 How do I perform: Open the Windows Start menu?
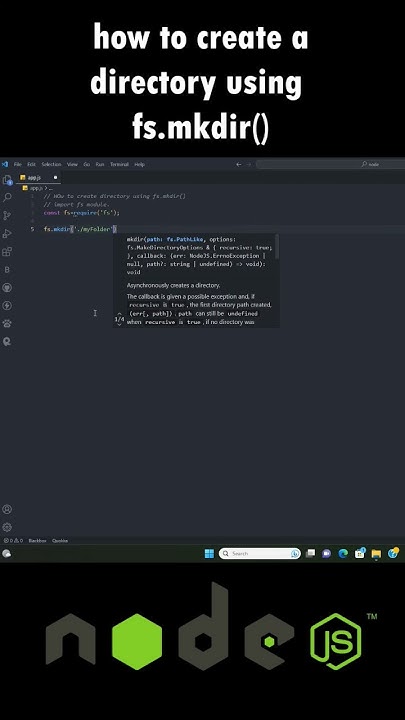pyautogui.click(x=209, y=553)
